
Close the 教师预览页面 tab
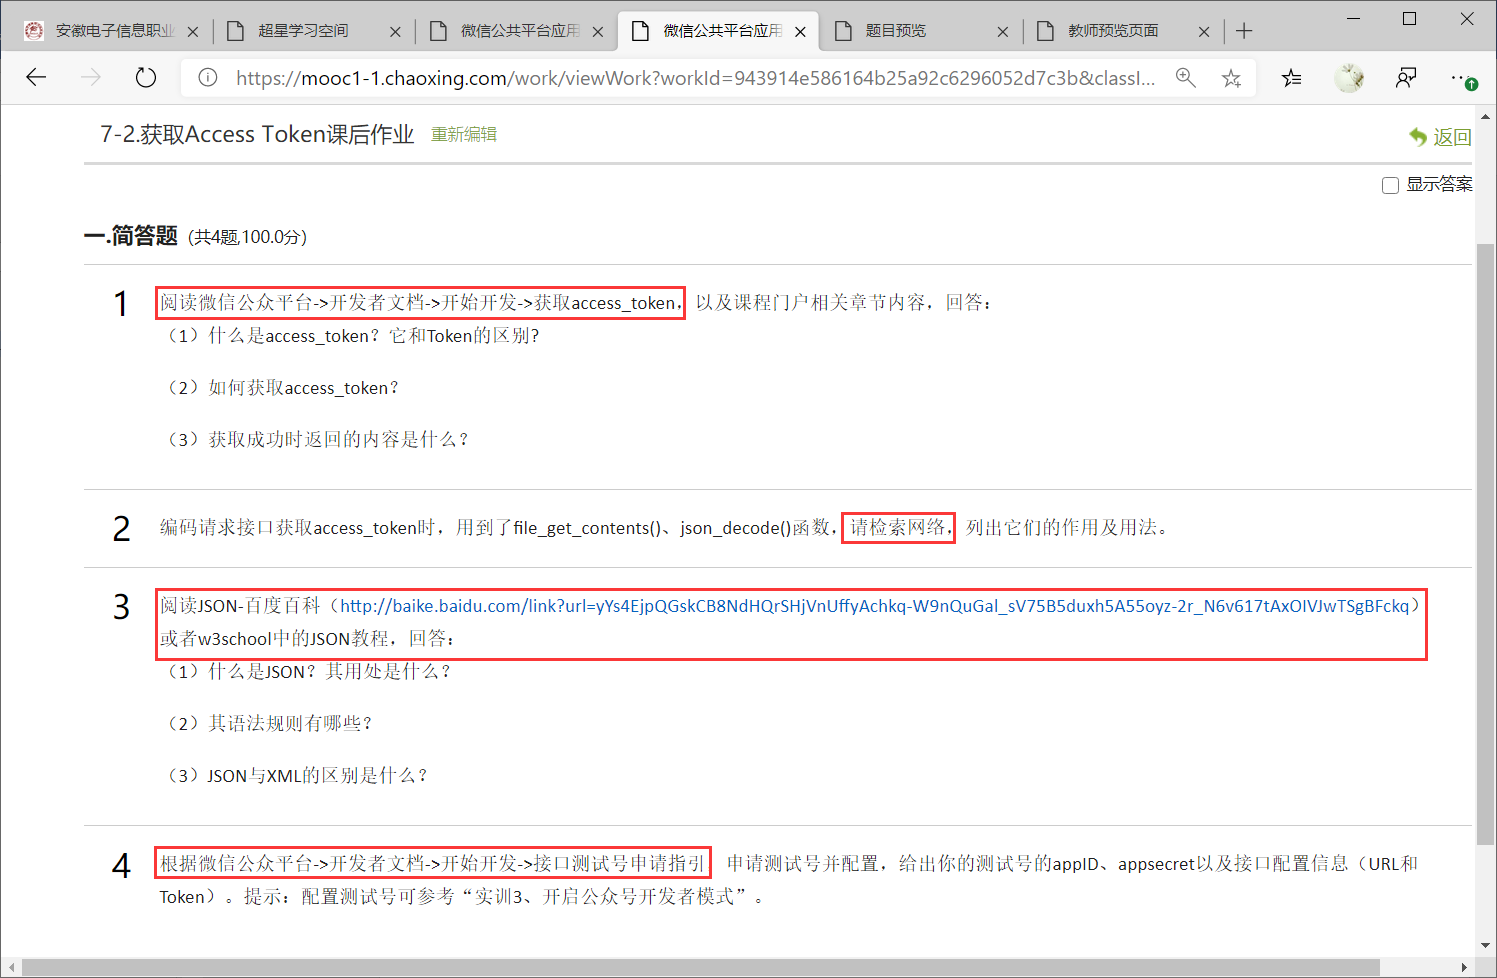click(x=1204, y=32)
